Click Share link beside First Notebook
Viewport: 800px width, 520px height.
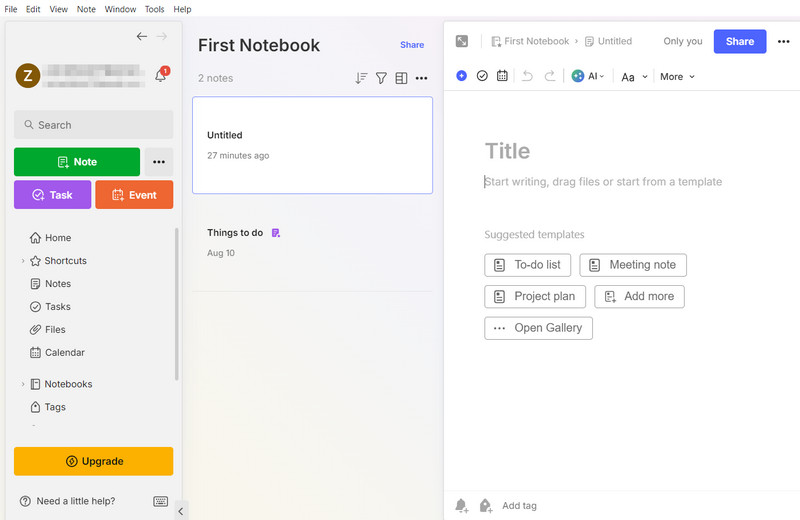pyautogui.click(x=412, y=45)
